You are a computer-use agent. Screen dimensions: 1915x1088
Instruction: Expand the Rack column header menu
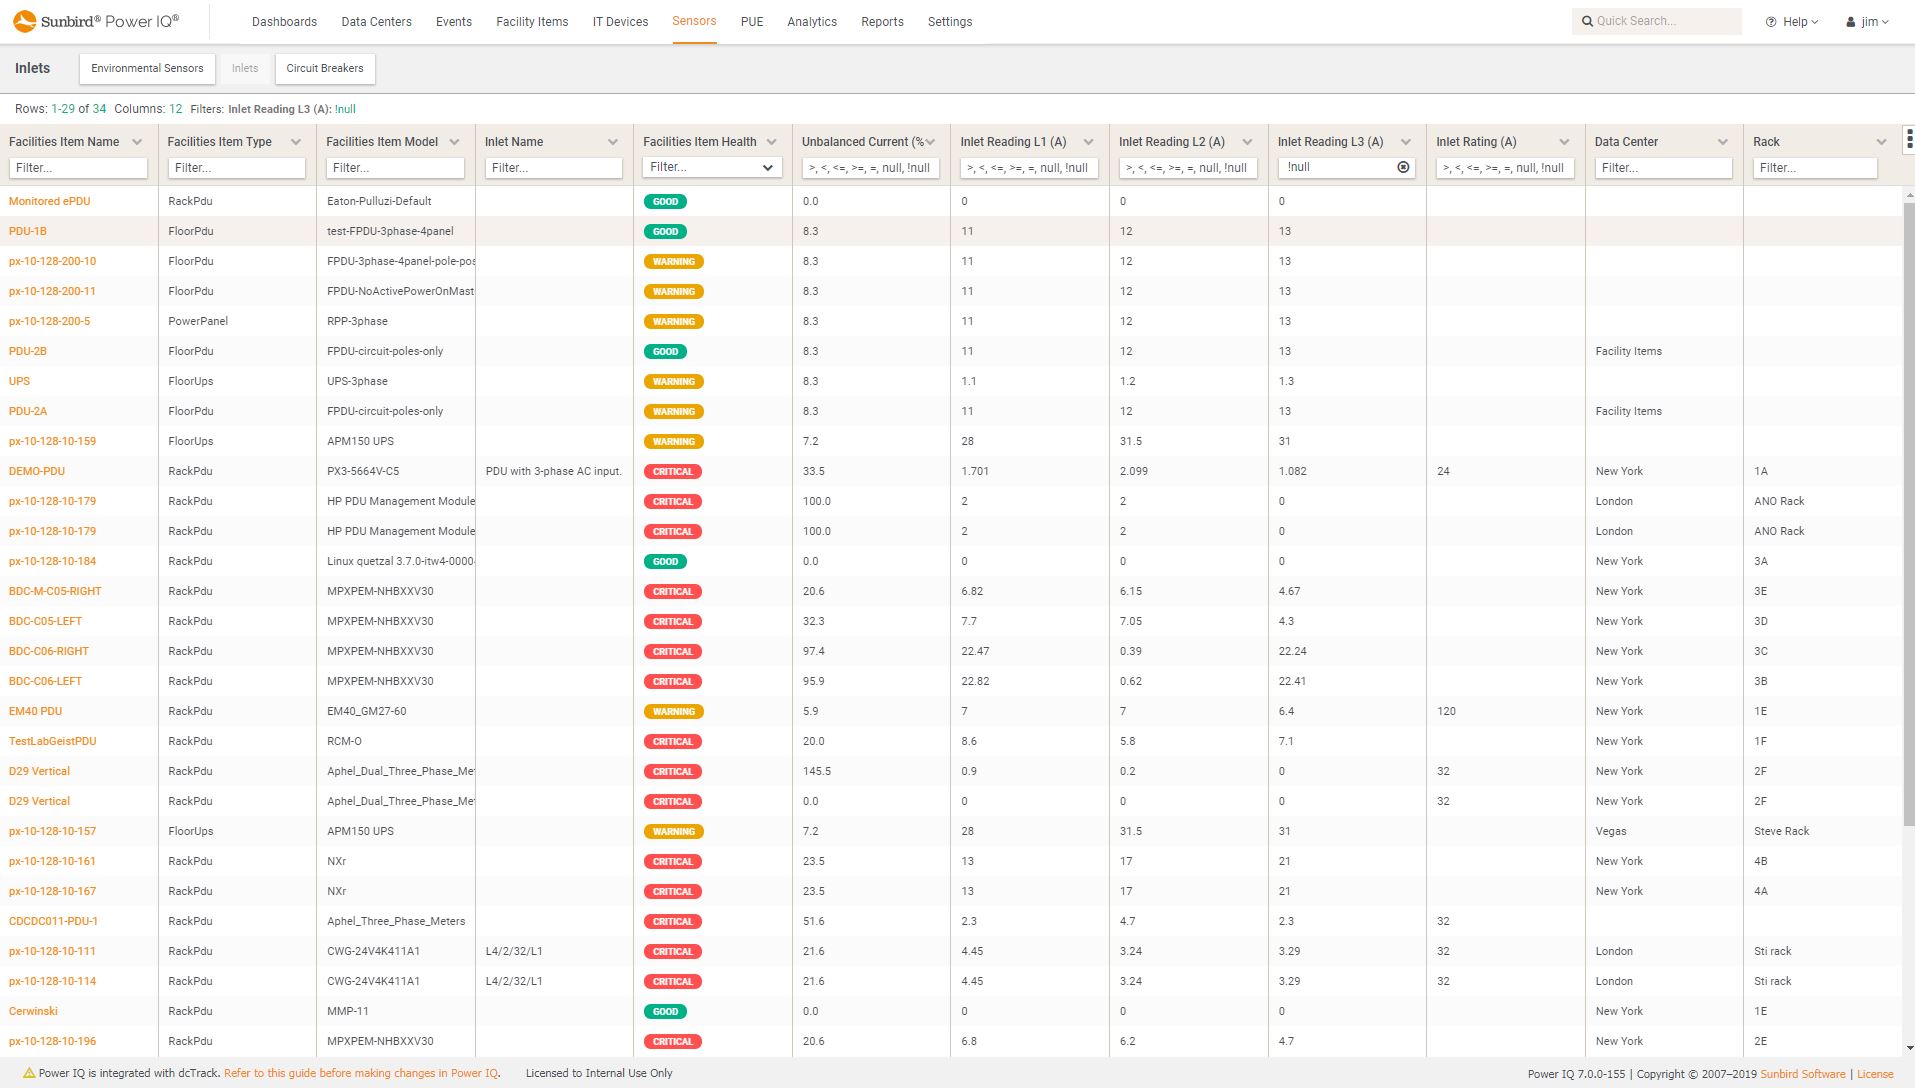tap(1883, 141)
